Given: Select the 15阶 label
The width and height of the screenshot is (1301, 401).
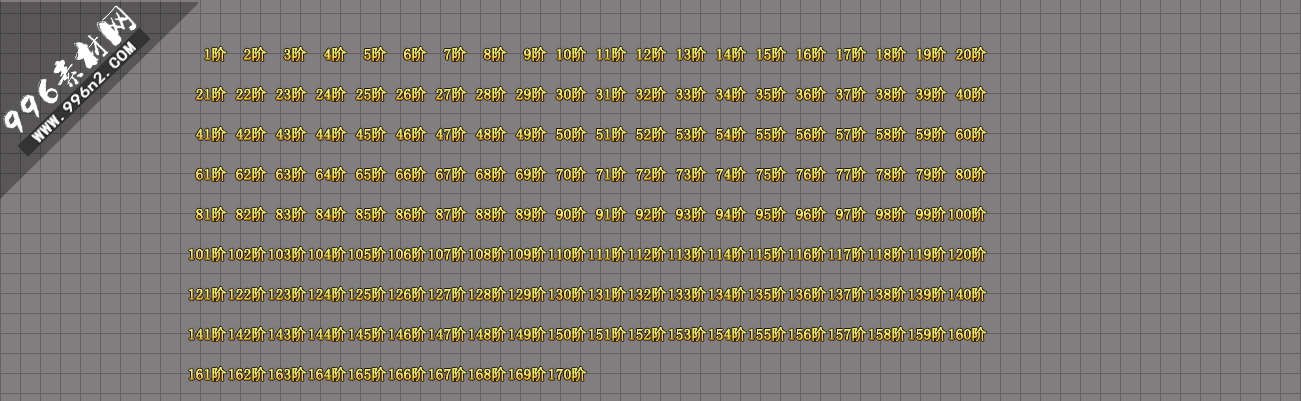Looking at the screenshot, I should [x=771, y=55].
